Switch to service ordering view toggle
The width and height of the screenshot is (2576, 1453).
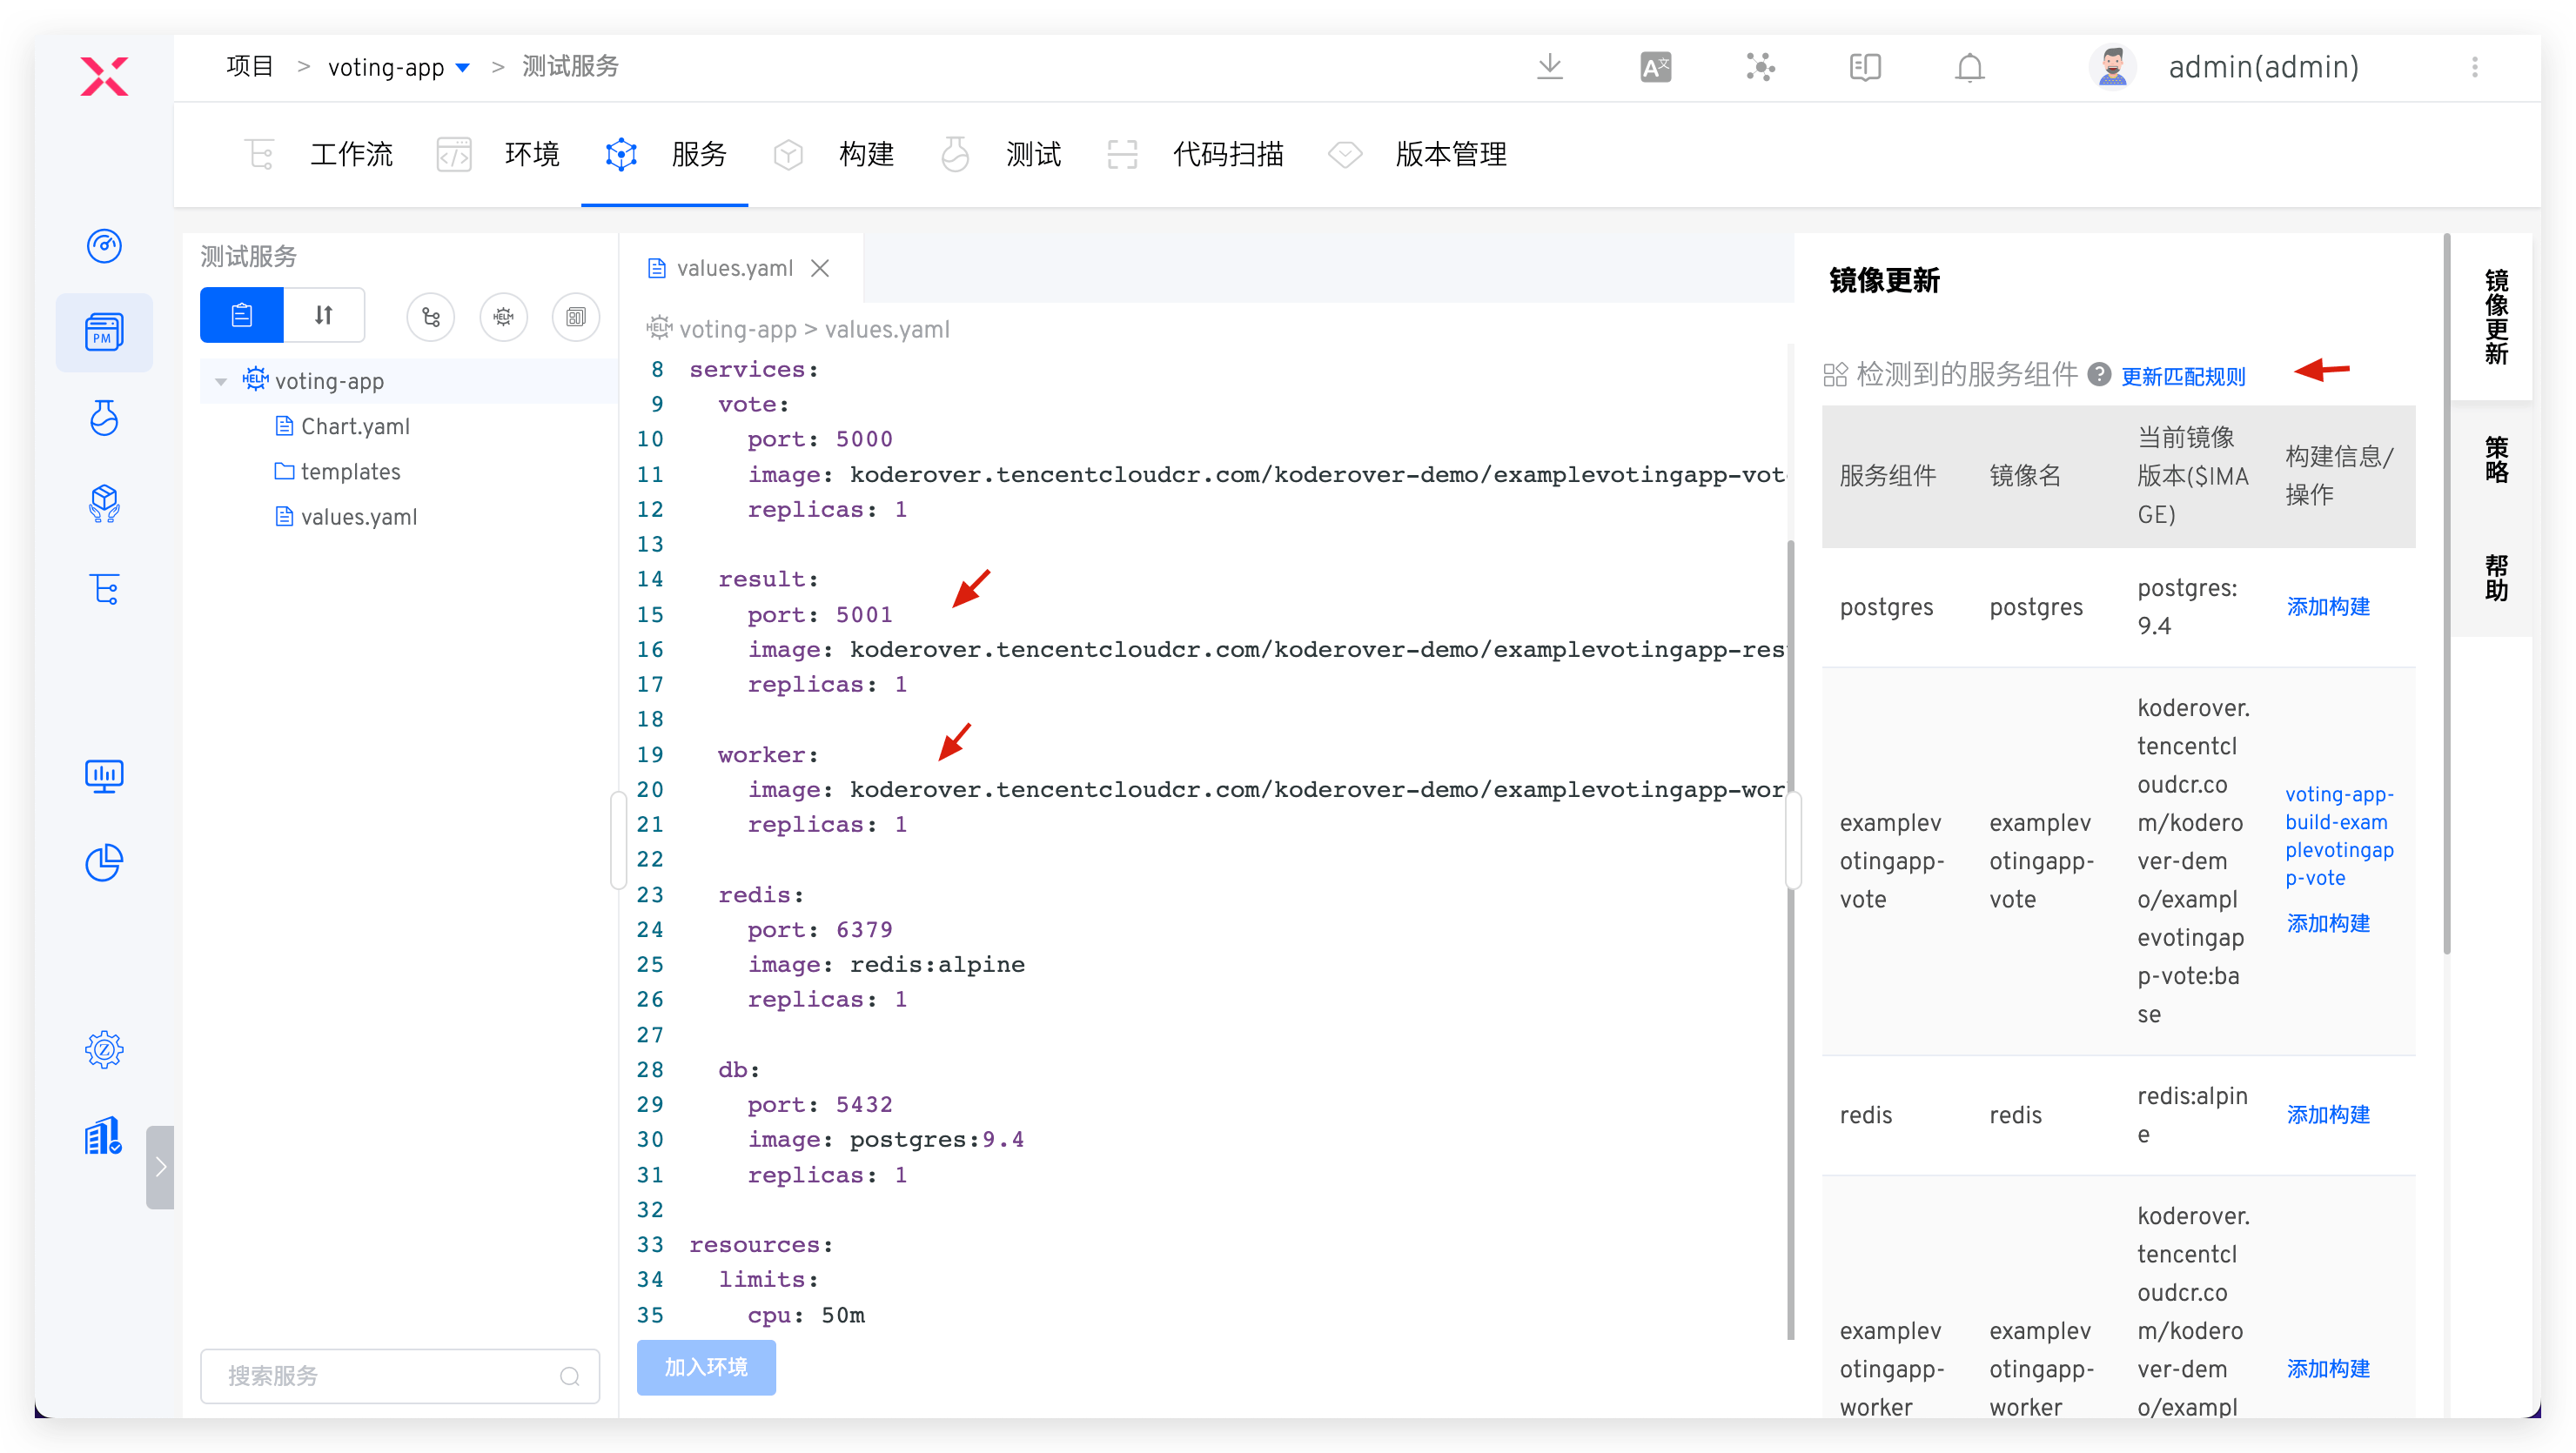point(324,316)
